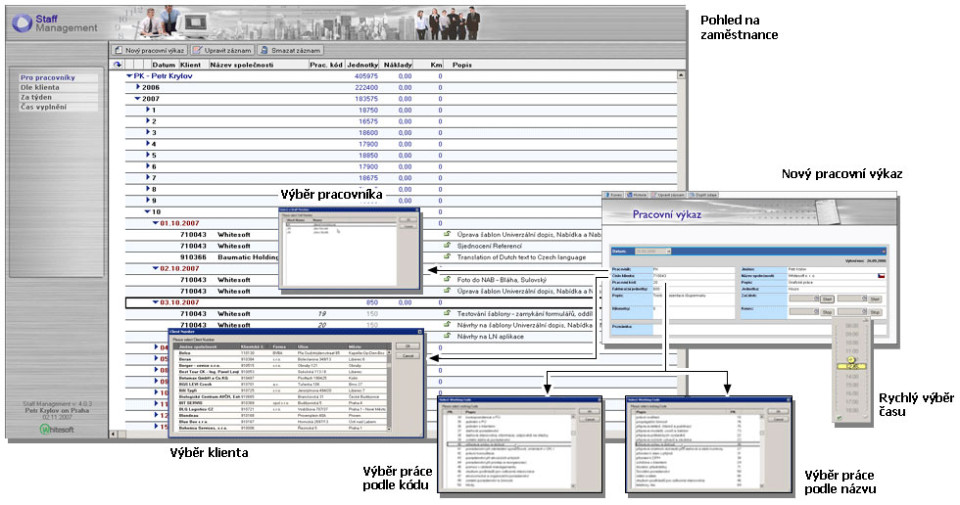Select the Pro pracovníky view
The width and height of the screenshot is (960, 505).
pyautogui.click(x=47, y=77)
